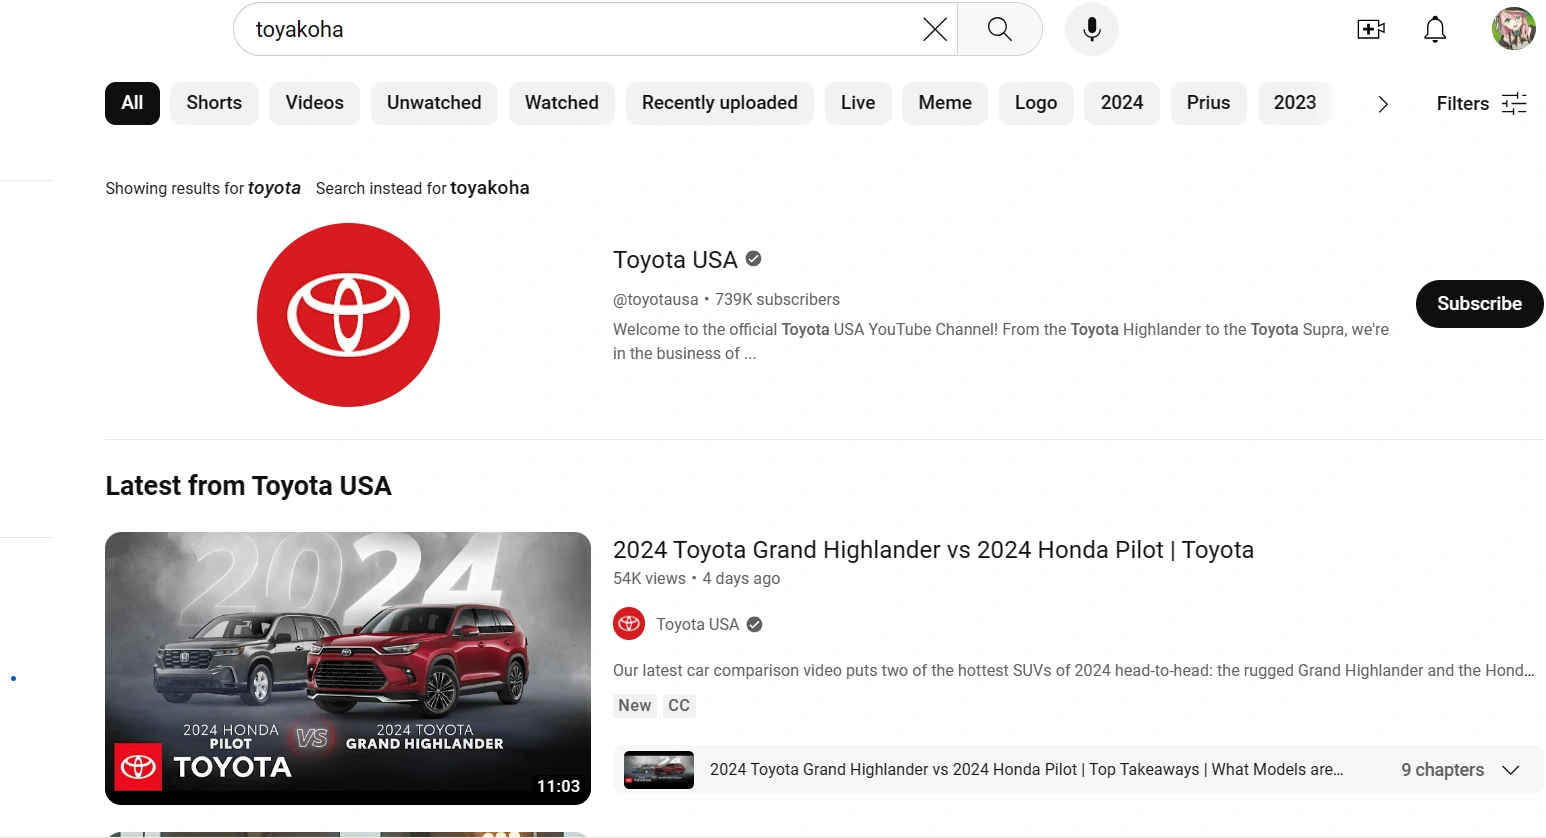The image size is (1546, 838).
Task: Open the Filters button label
Action: [x=1463, y=104]
